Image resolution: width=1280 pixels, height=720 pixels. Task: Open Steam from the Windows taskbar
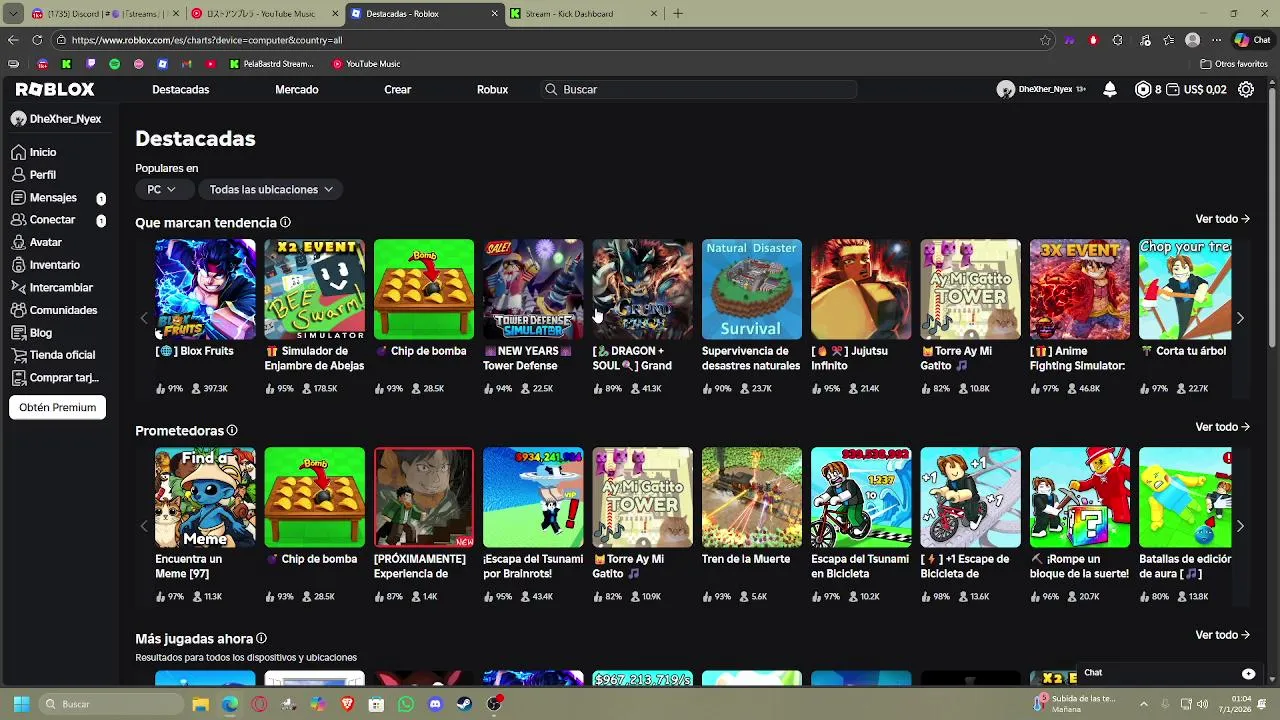coord(464,704)
